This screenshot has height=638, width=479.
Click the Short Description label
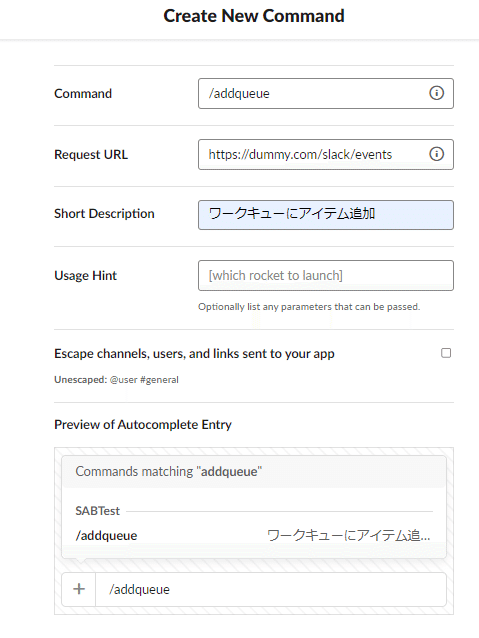(104, 214)
